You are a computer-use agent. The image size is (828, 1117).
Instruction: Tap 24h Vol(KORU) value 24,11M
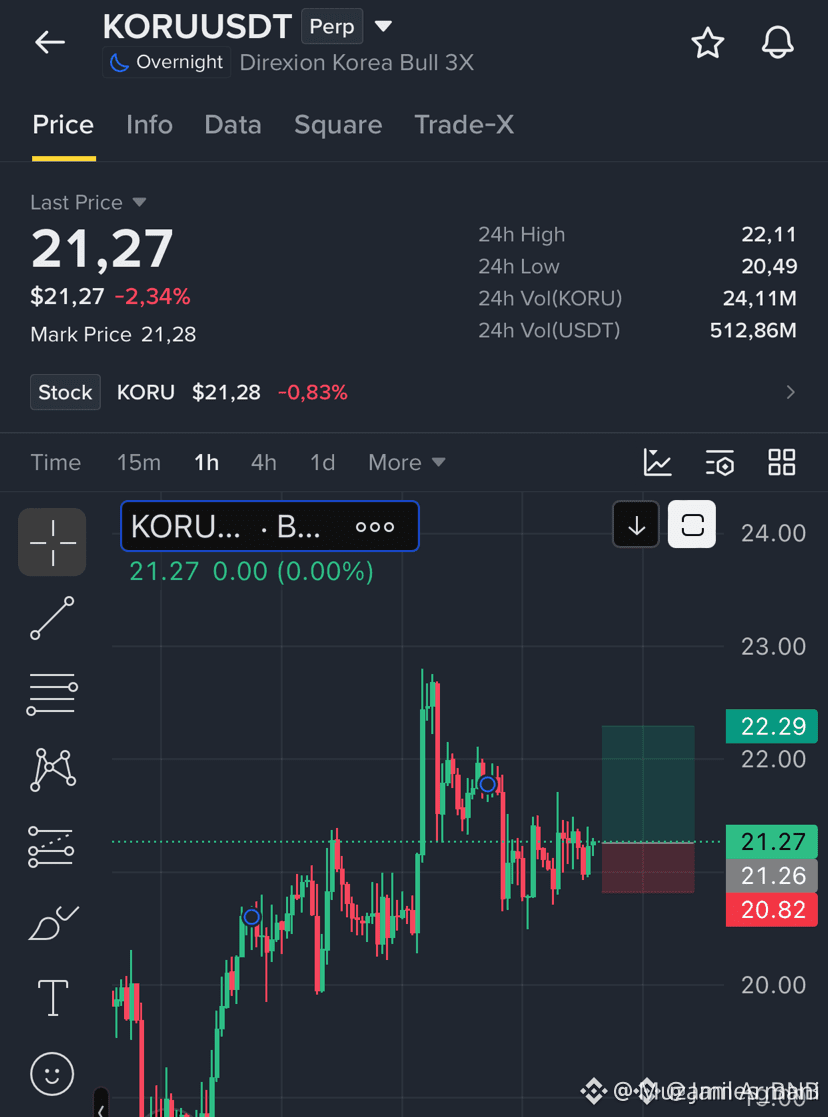tap(760, 298)
